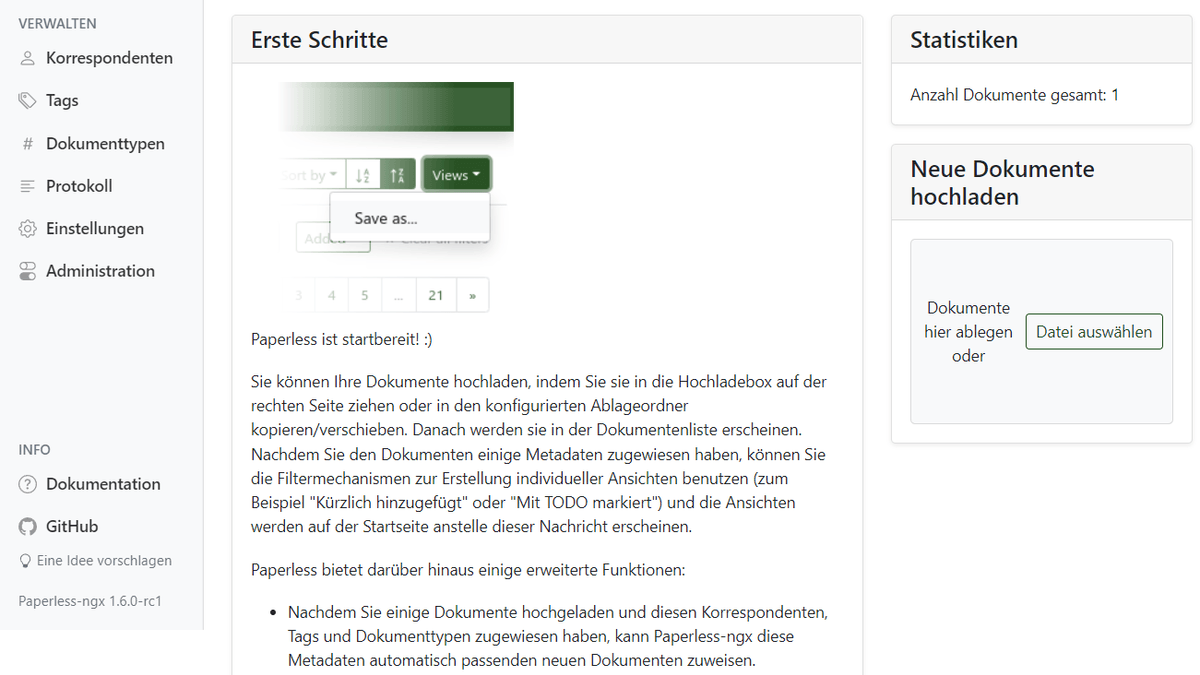The height and width of the screenshot is (675, 1200).
Task: Click the 'Dokumente hier ablegen oder' text
Action: tap(968, 332)
